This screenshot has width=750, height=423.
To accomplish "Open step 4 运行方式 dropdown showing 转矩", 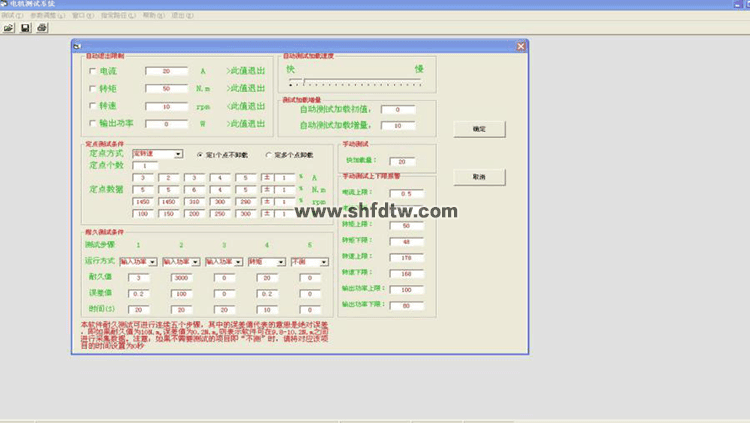I will (282, 262).
